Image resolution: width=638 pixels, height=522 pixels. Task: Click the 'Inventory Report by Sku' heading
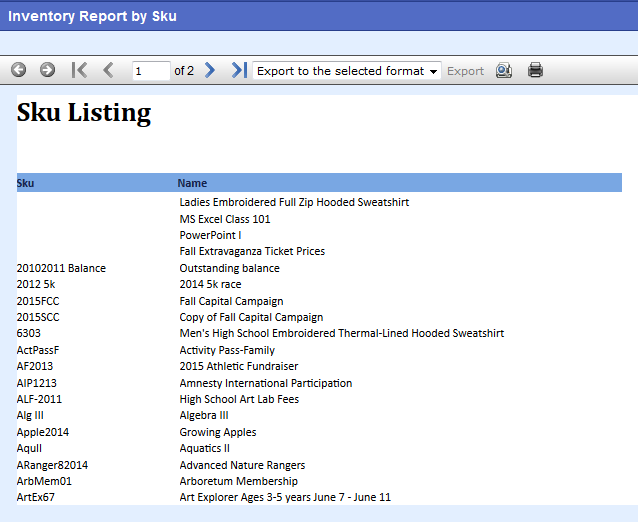(x=92, y=16)
